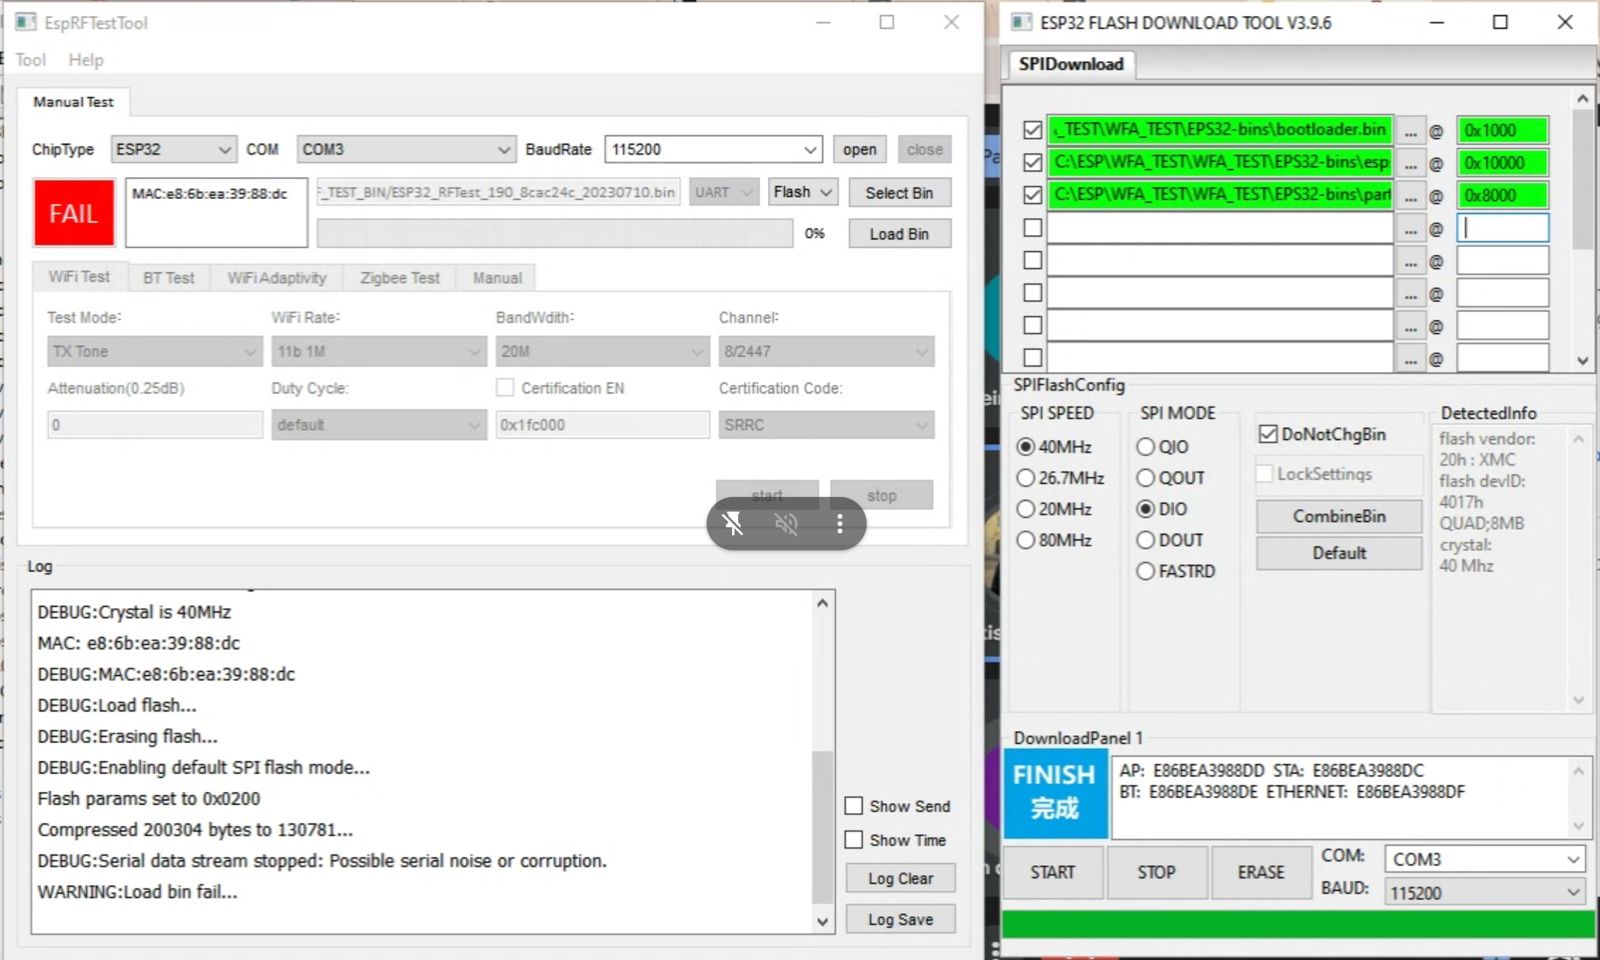Click the Log panel vertical scrollbar

(x=822, y=762)
